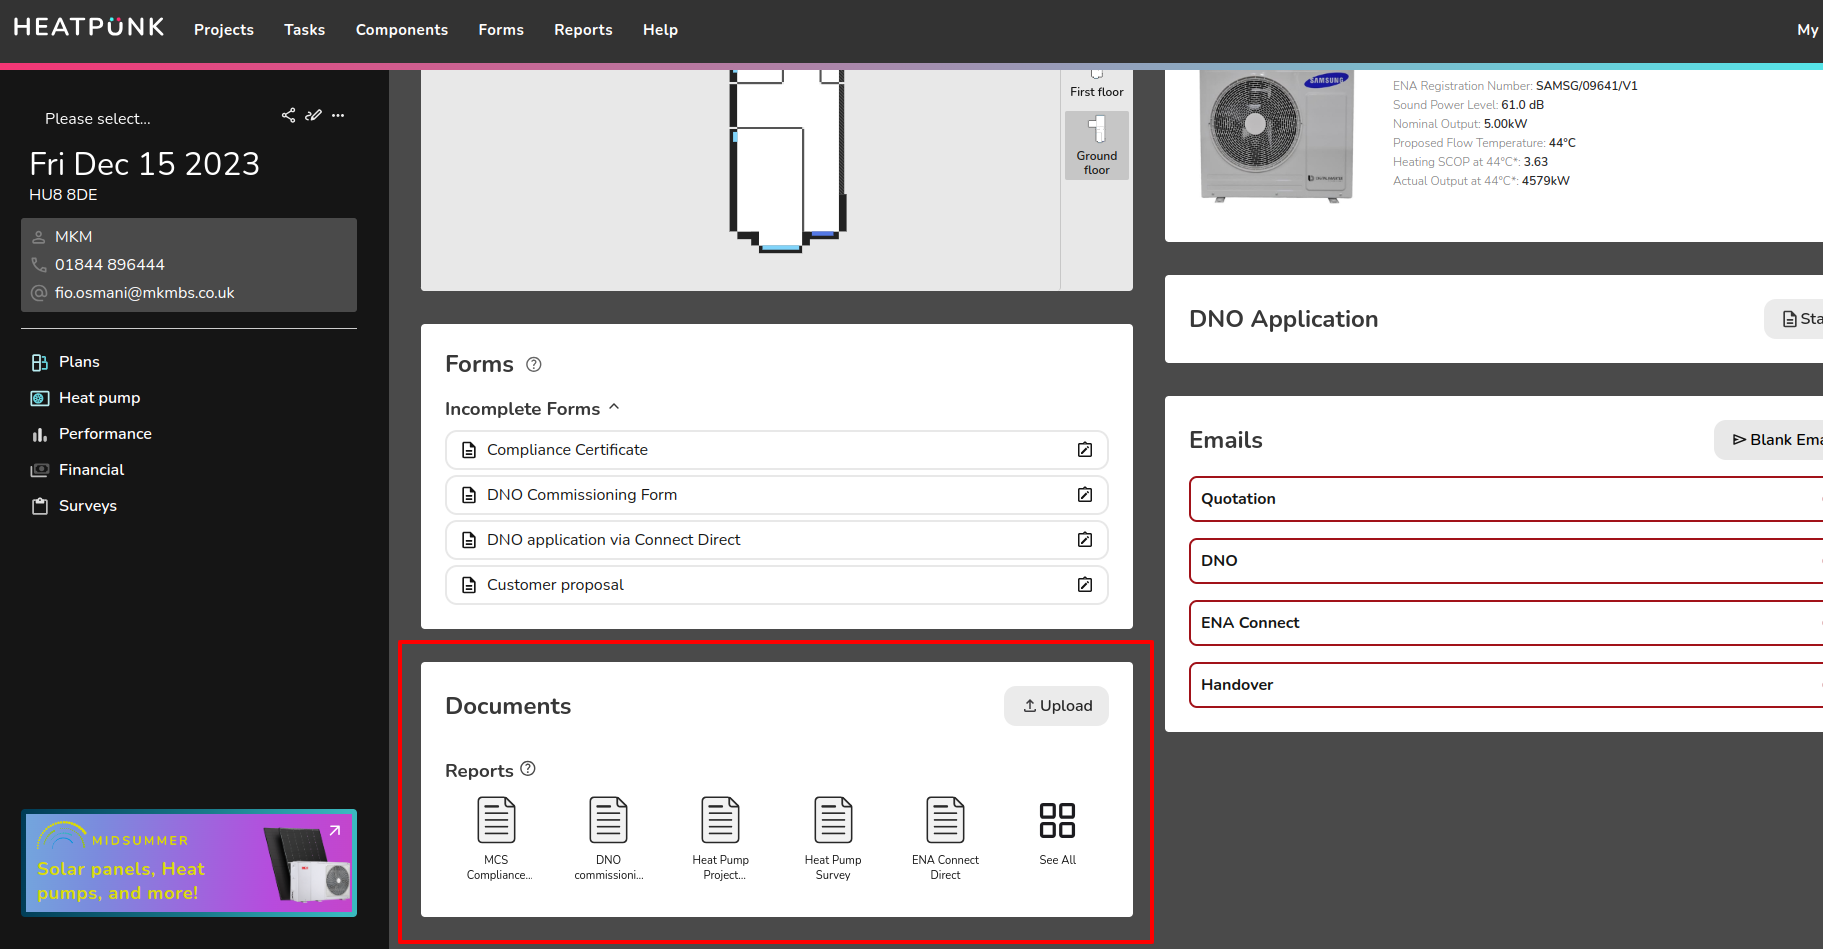Open the Reports menu in top bar
The height and width of the screenshot is (949, 1823).
[583, 30]
